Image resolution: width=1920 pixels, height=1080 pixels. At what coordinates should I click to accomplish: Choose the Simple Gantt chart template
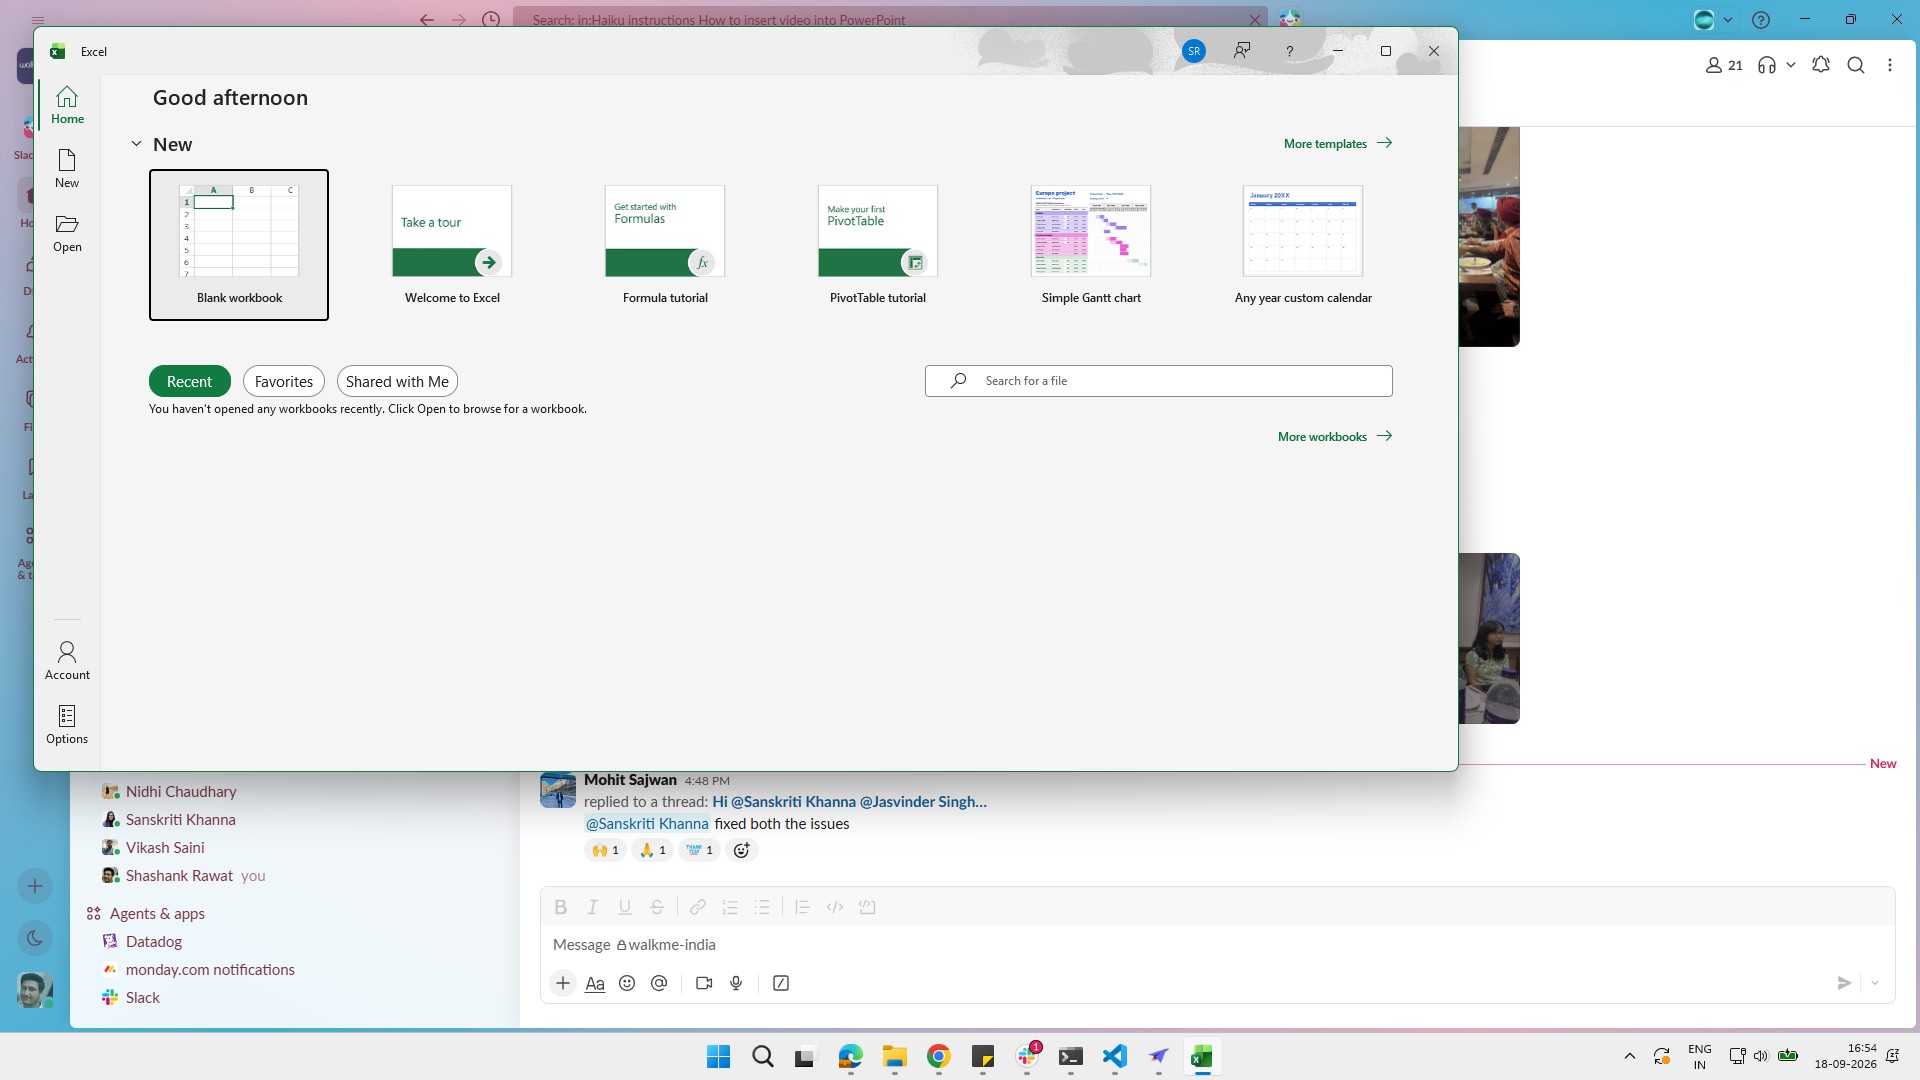(1091, 245)
